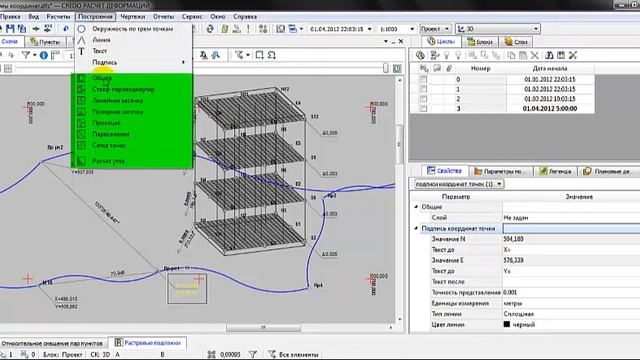The width and height of the screenshot is (640, 360).
Task: Open the scale dropdown 1:1000
Action: (x=412, y=29)
